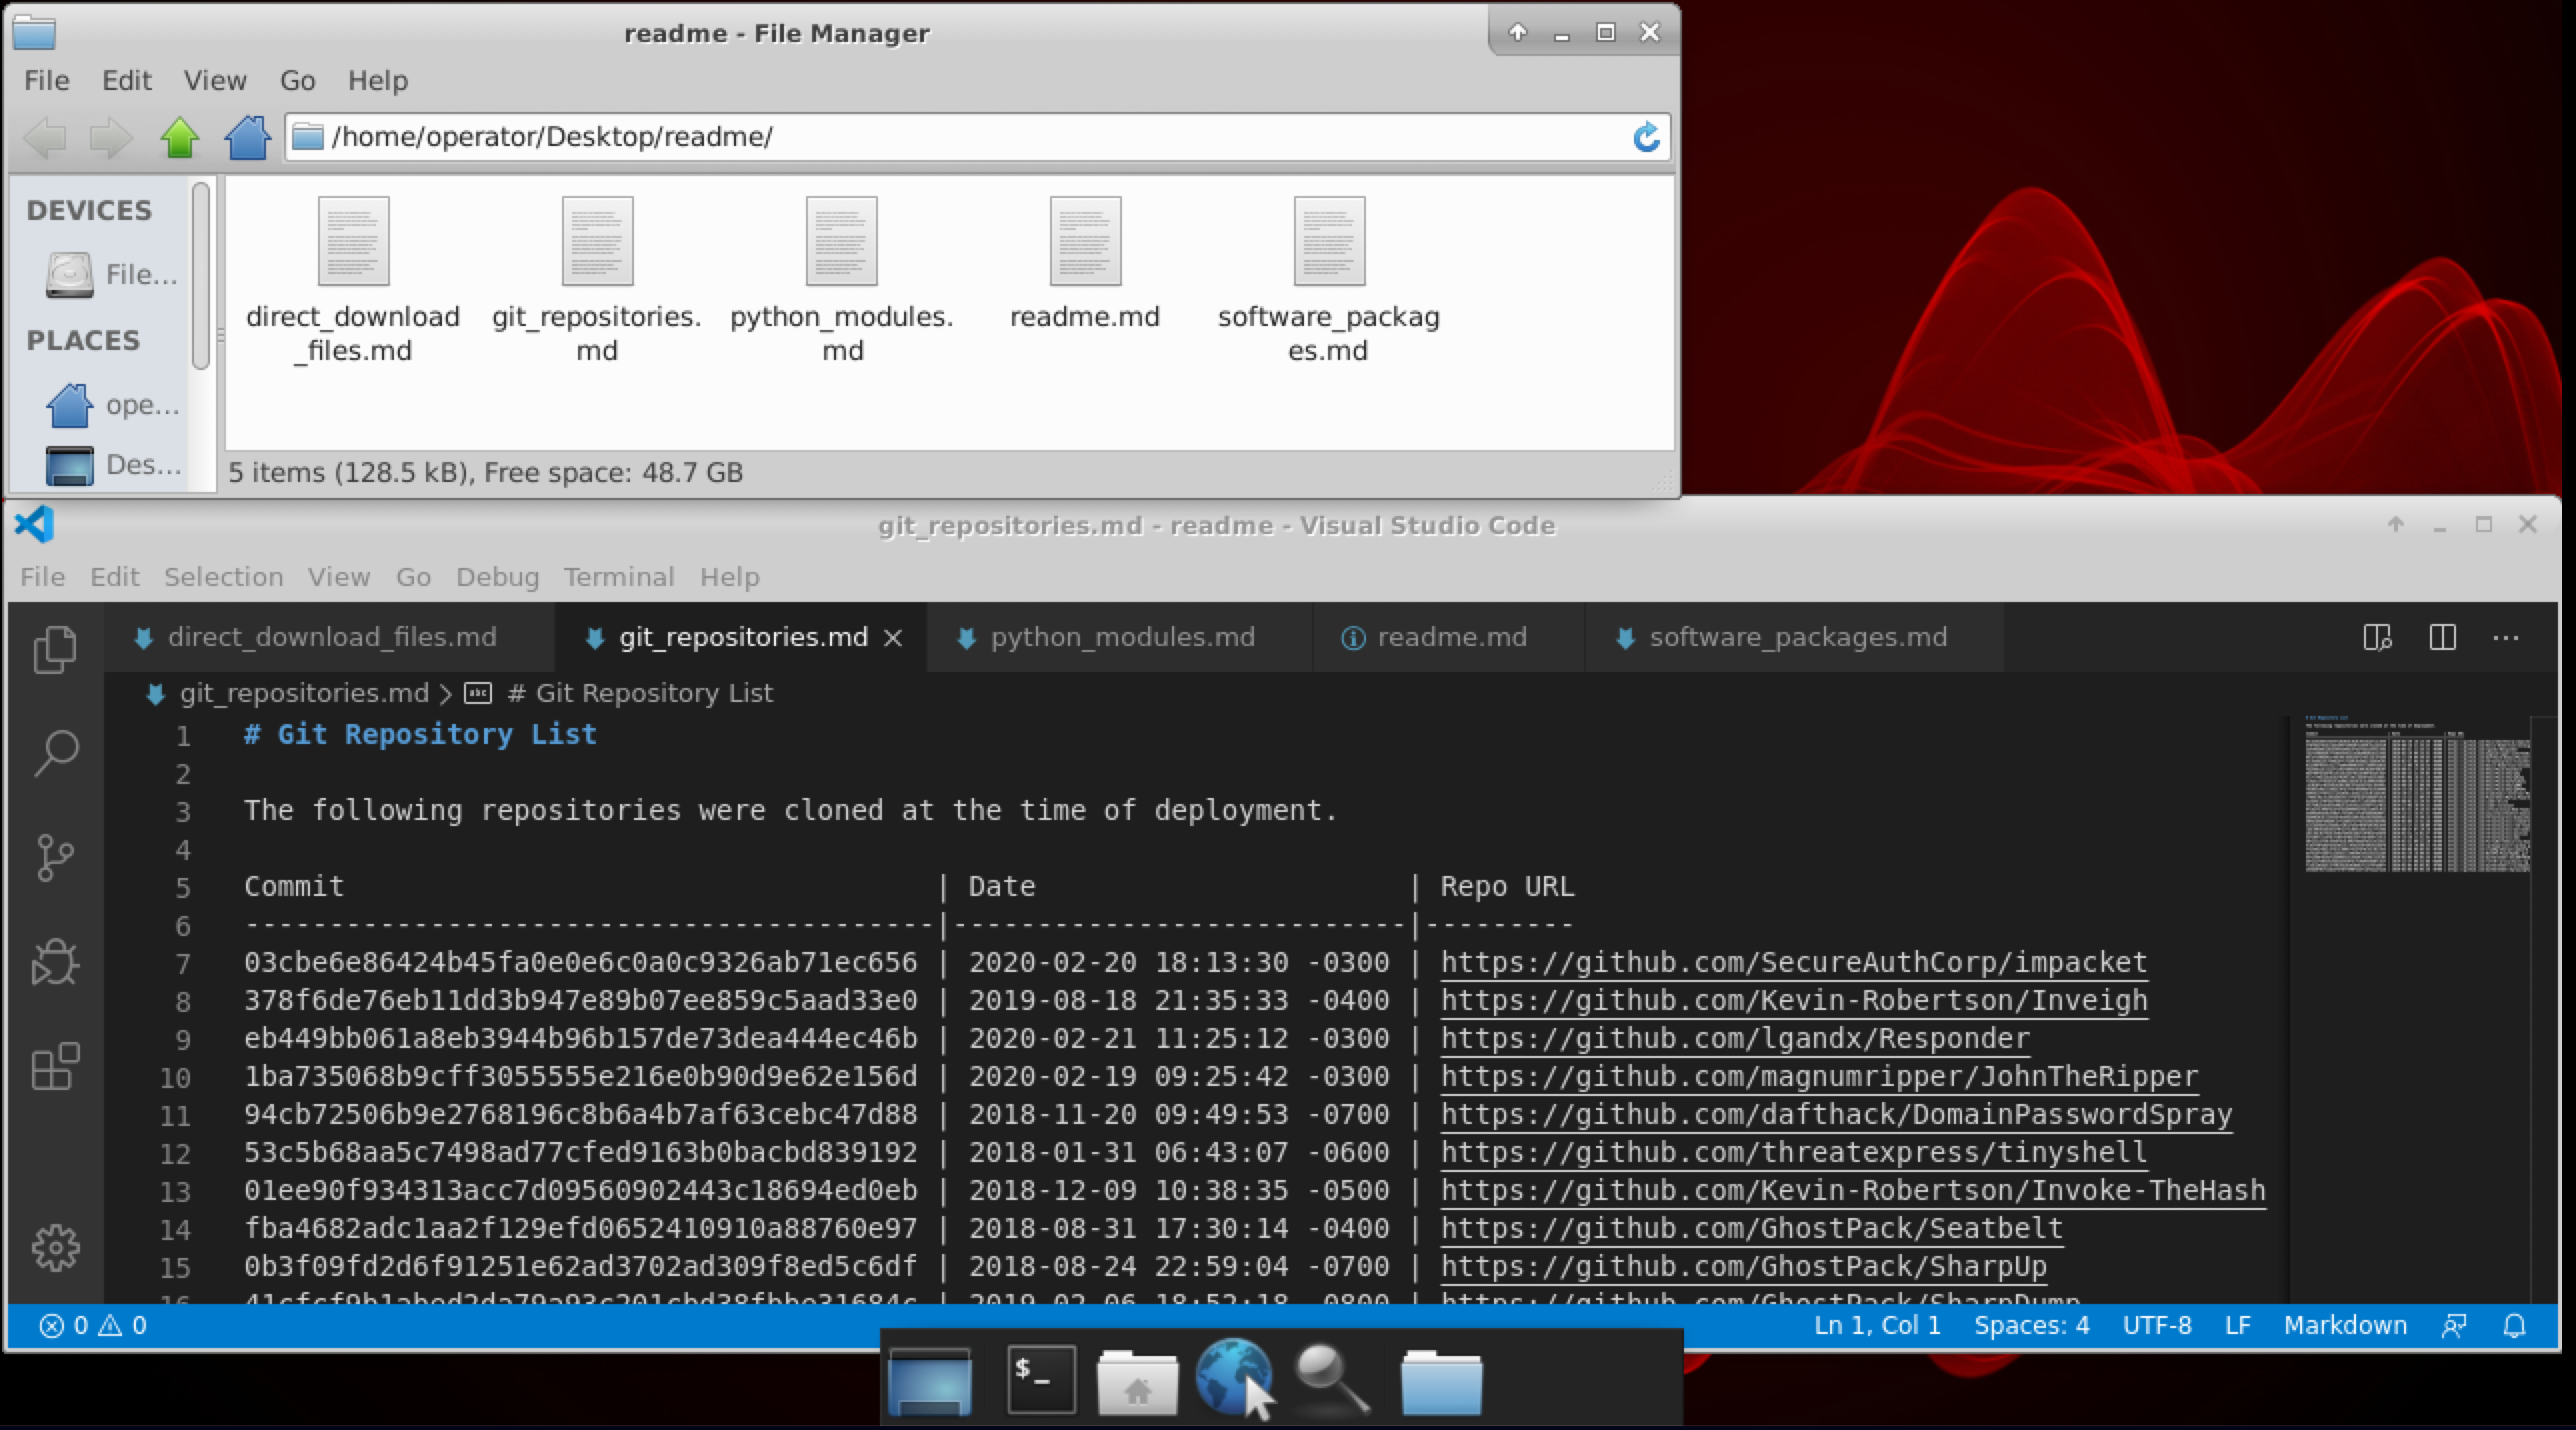Image resolution: width=2576 pixels, height=1430 pixels.
Task: Open the Terminal menu in VS Code
Action: coord(618,577)
